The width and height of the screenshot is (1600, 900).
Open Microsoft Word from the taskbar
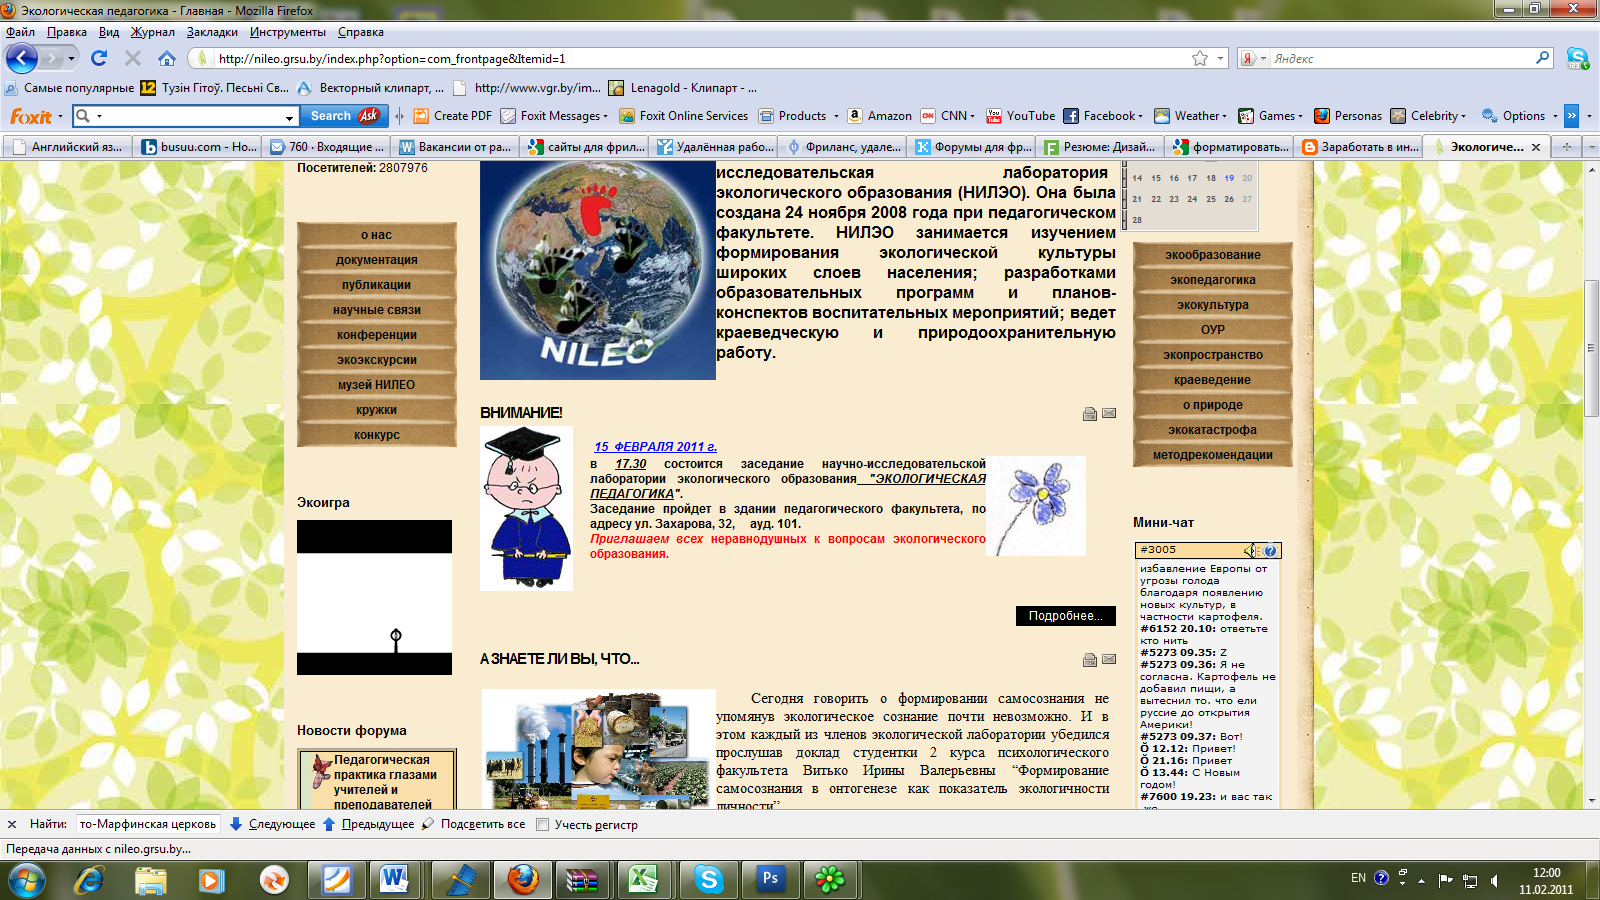(393, 880)
